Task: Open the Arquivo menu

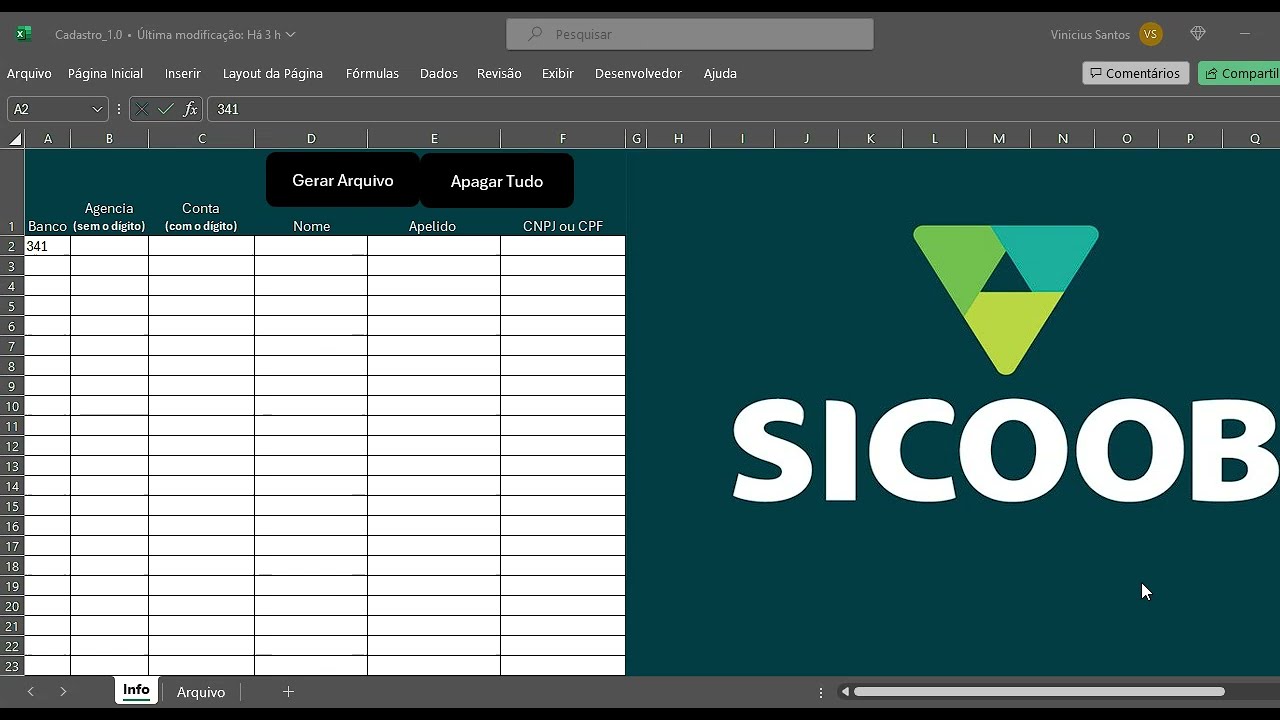Action: tap(29, 73)
